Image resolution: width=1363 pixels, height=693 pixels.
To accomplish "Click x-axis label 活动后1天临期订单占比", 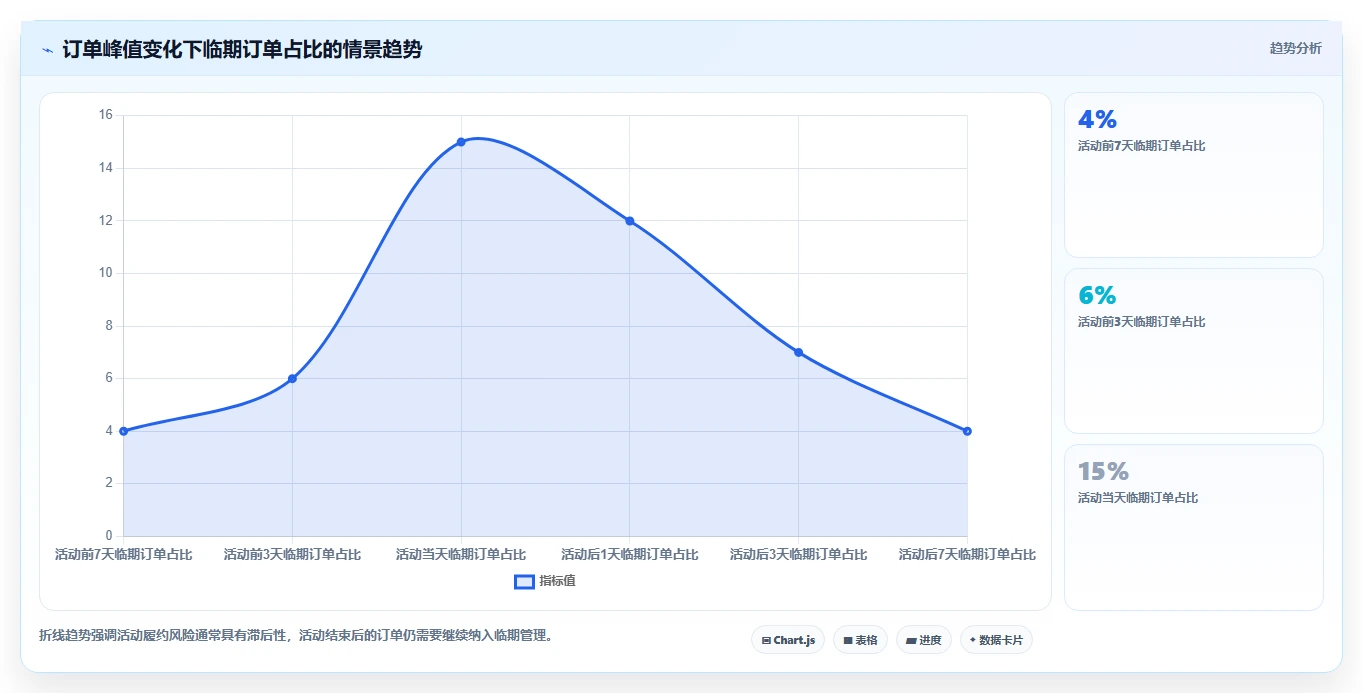I will 630,554.
